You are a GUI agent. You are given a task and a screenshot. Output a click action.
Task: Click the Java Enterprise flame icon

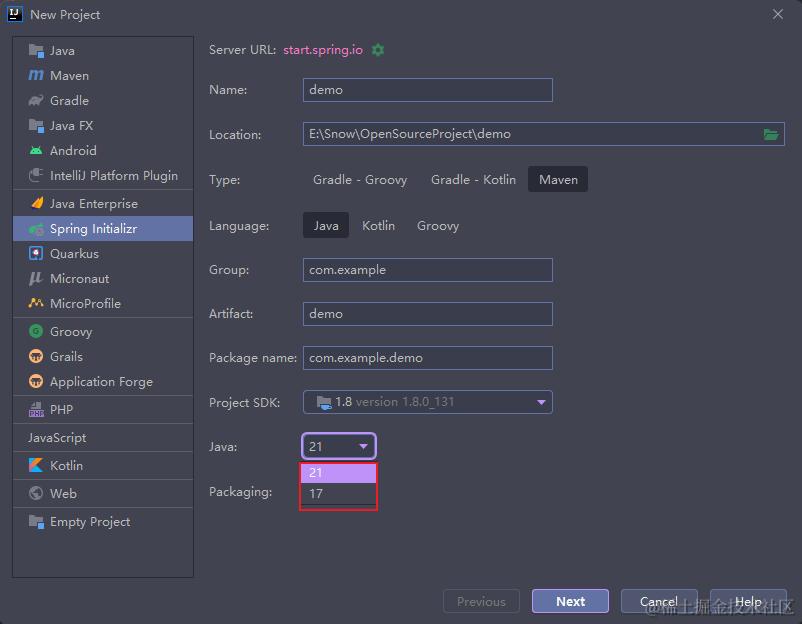[37, 203]
